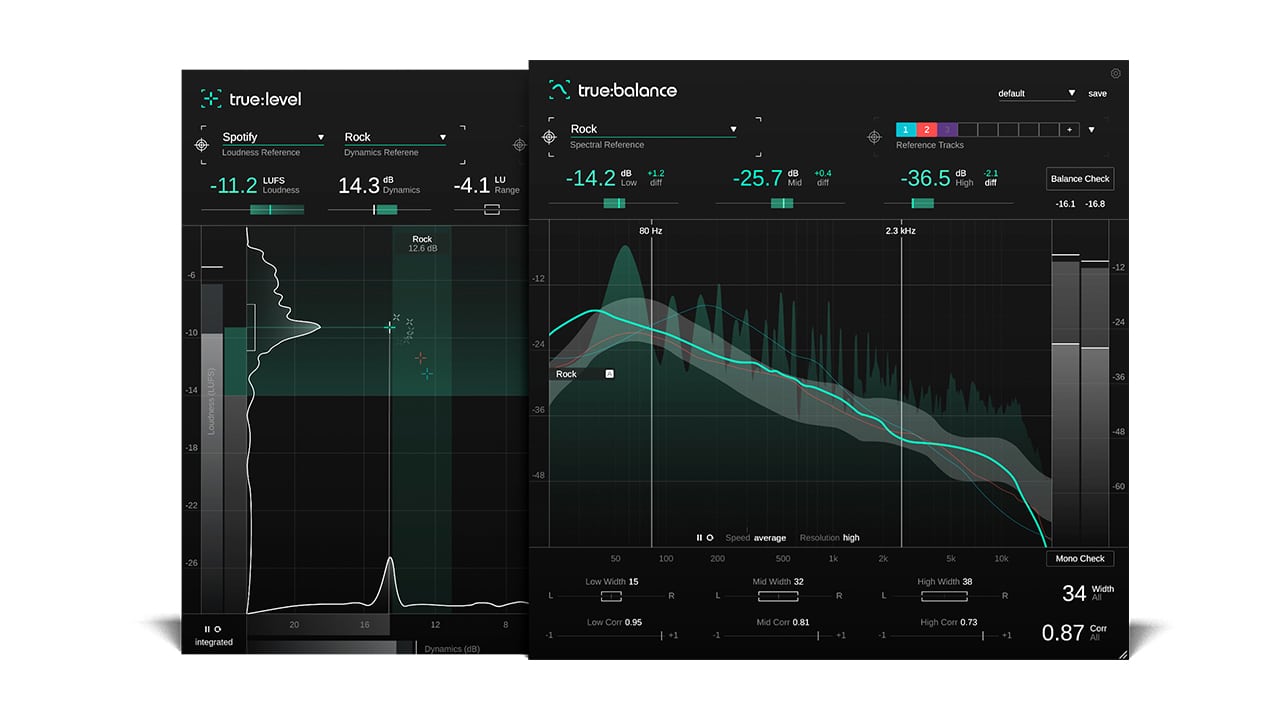The image size is (1280, 720).
Task: Click the 2.3 kHz crossover marker
Action: tap(900, 231)
